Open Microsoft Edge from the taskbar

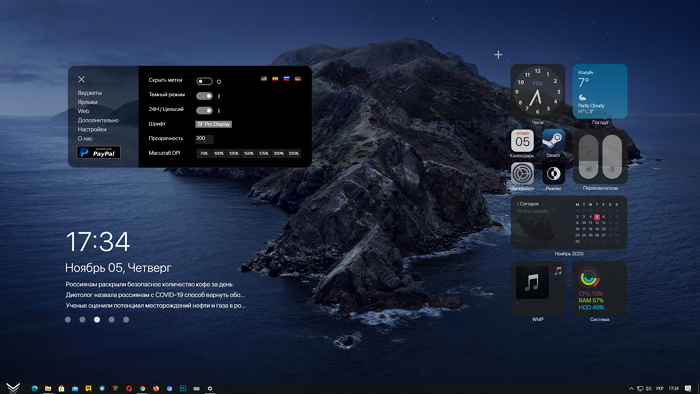(34, 389)
